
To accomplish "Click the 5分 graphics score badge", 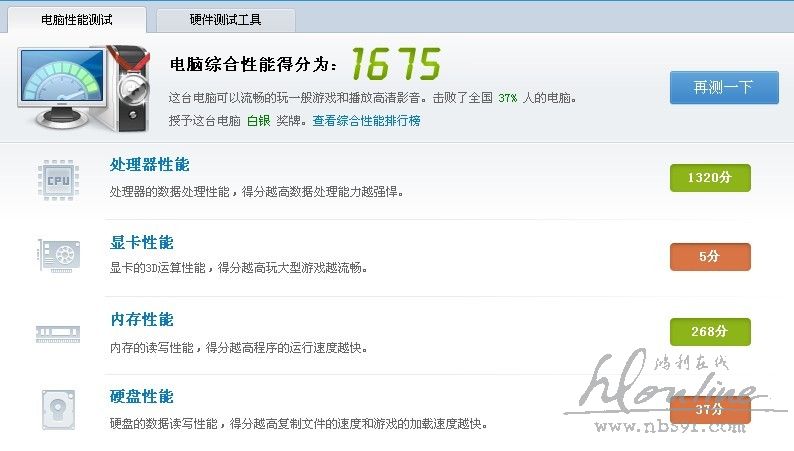I will (710, 257).
